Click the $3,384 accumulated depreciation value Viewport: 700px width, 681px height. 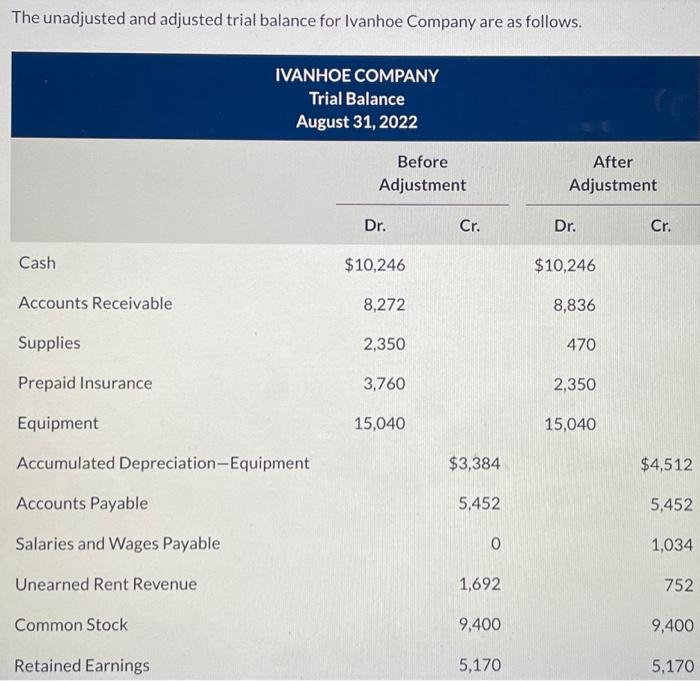tap(475, 463)
